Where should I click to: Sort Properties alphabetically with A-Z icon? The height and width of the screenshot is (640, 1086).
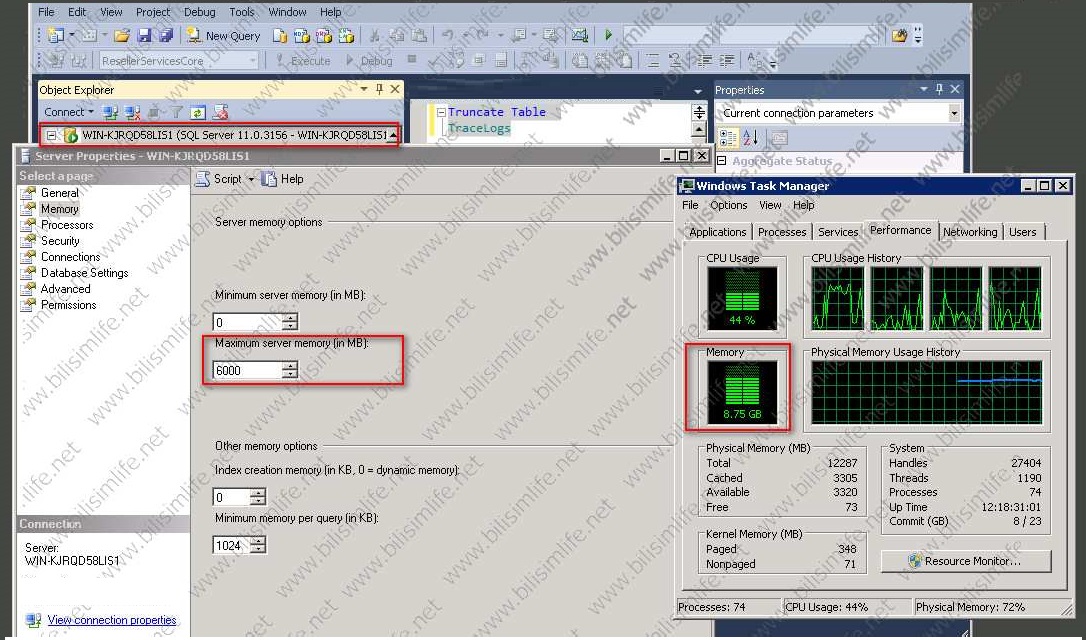(x=751, y=138)
